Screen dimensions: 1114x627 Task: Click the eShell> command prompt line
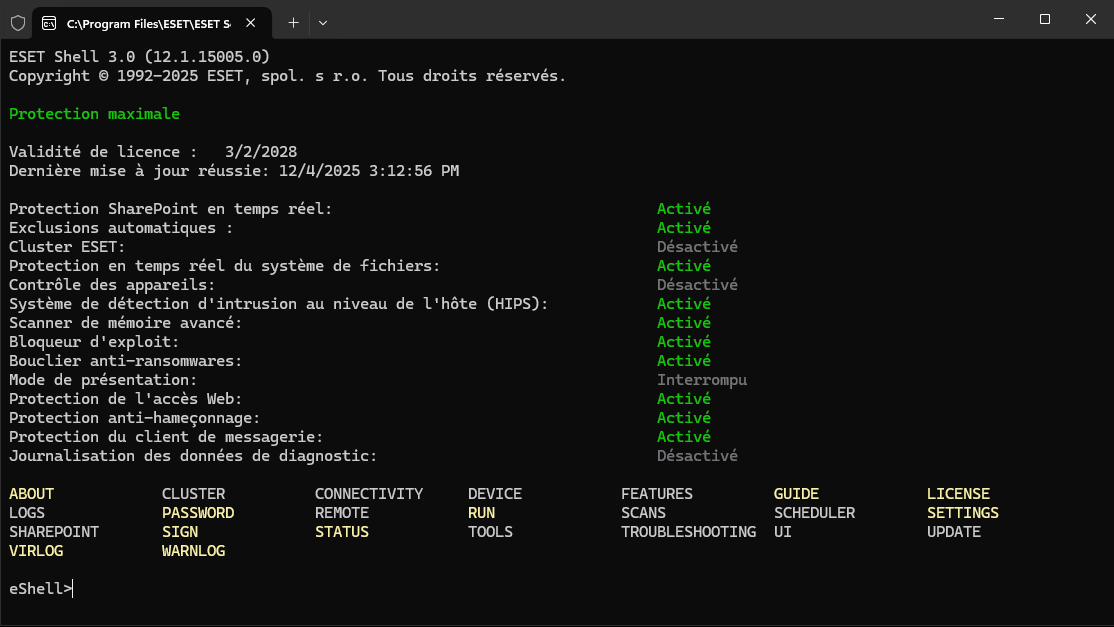click(40, 589)
